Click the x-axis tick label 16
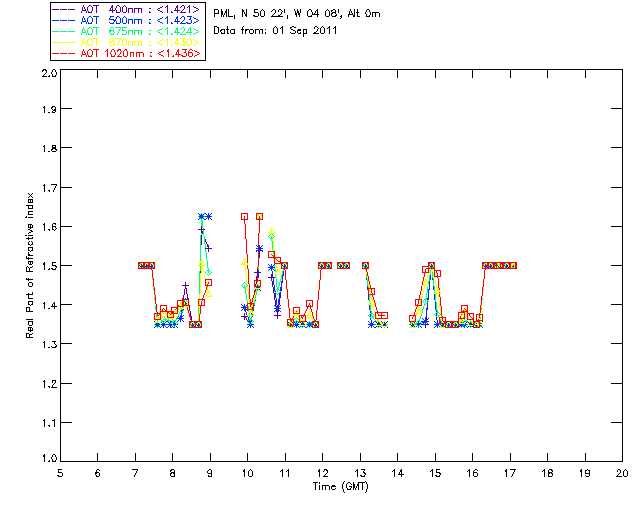Viewport: 640px width, 512px height. tap(472, 473)
